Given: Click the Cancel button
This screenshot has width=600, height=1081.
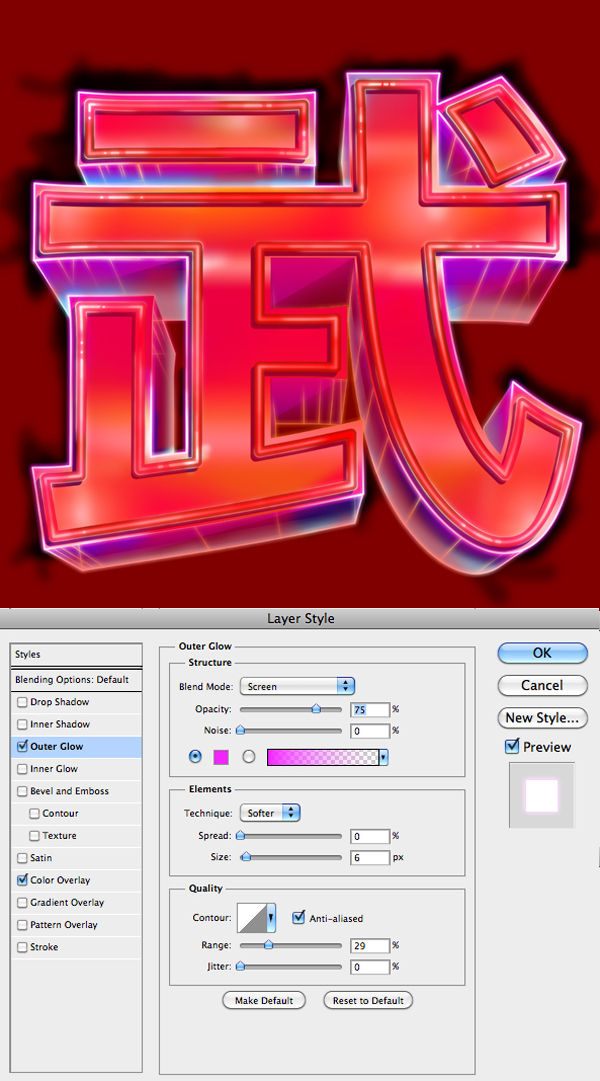Looking at the screenshot, I should point(542,685).
